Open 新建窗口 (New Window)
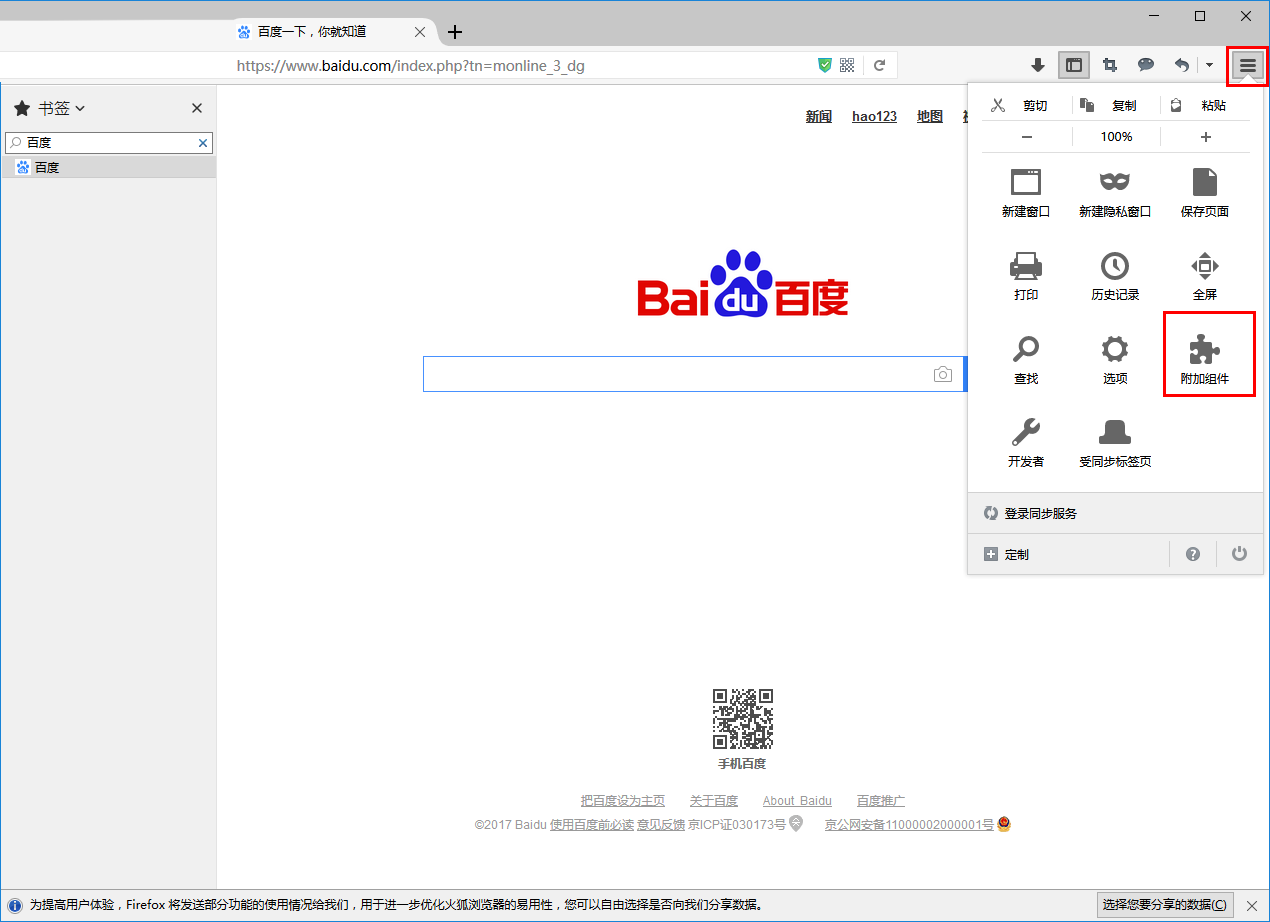This screenshot has width=1270, height=922. tap(1026, 193)
